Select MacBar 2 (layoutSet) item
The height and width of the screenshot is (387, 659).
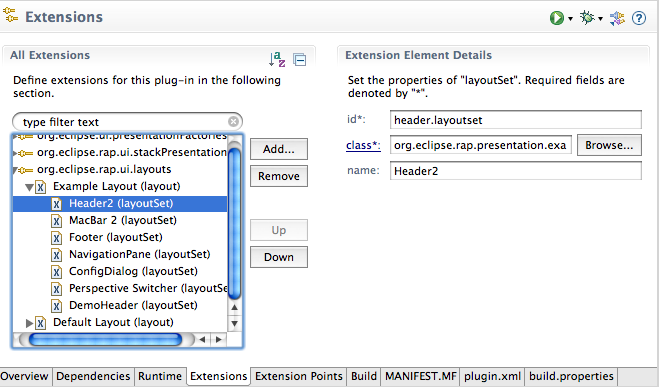point(120,220)
